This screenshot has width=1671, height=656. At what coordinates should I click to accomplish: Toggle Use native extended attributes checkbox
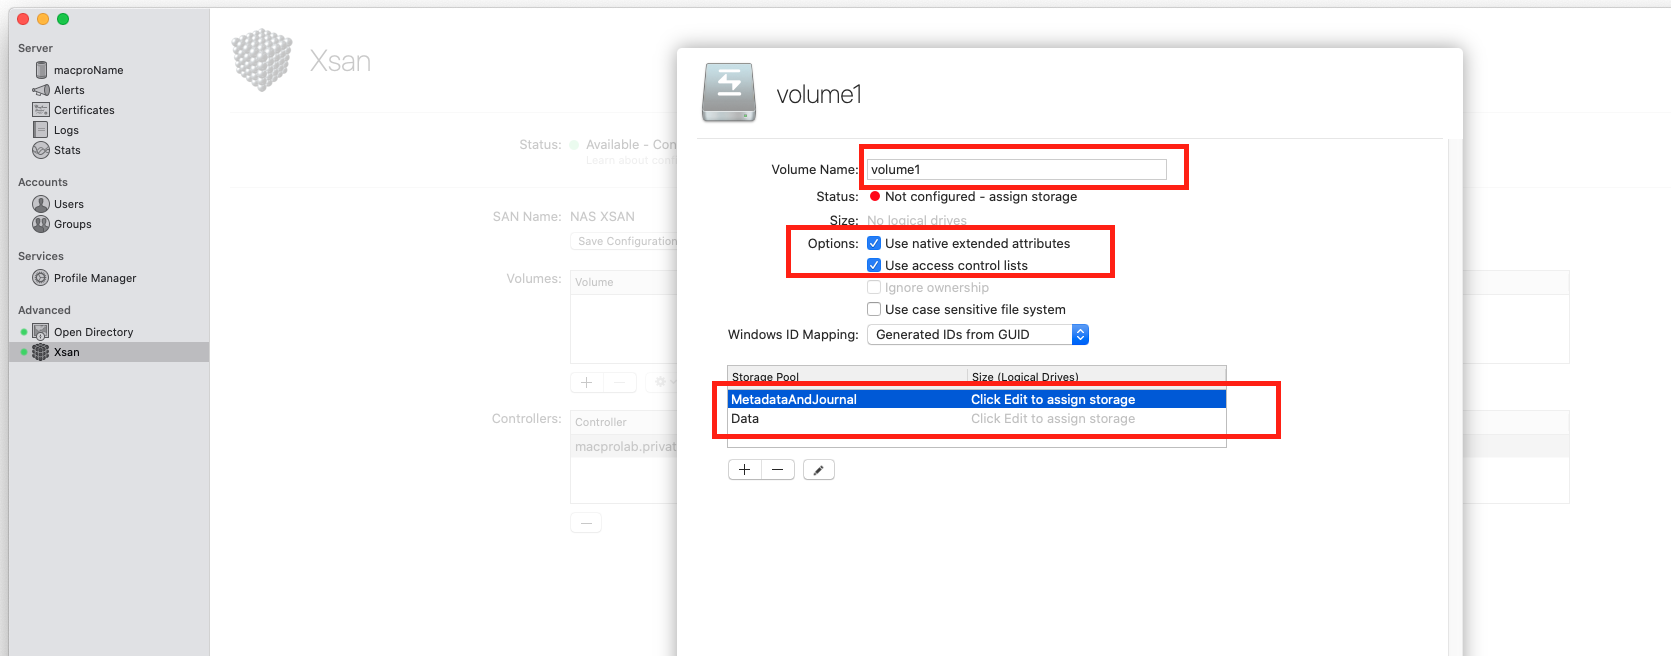874,243
